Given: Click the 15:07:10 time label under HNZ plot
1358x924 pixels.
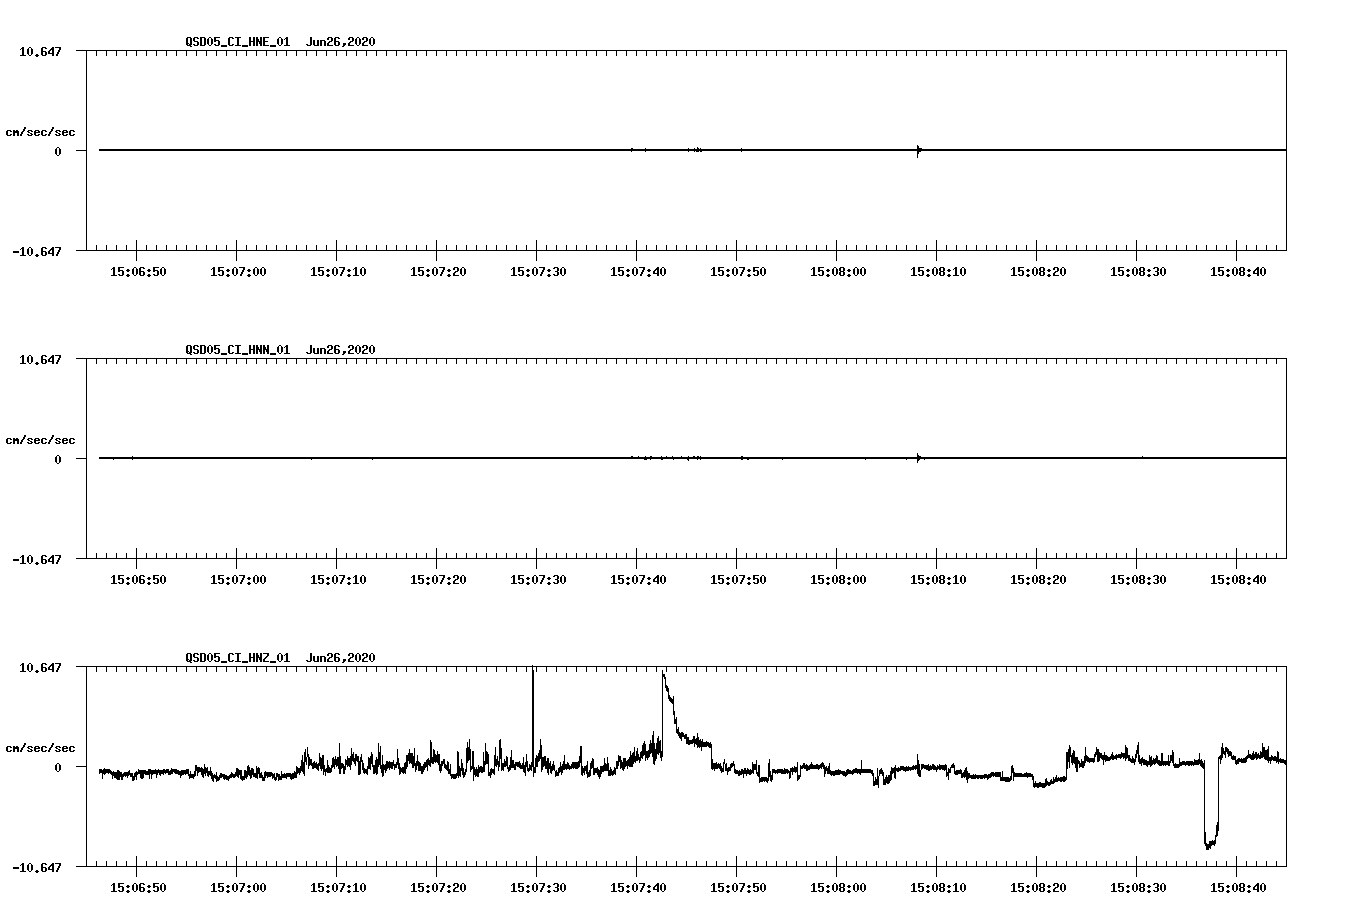Looking at the screenshot, I should [338, 887].
